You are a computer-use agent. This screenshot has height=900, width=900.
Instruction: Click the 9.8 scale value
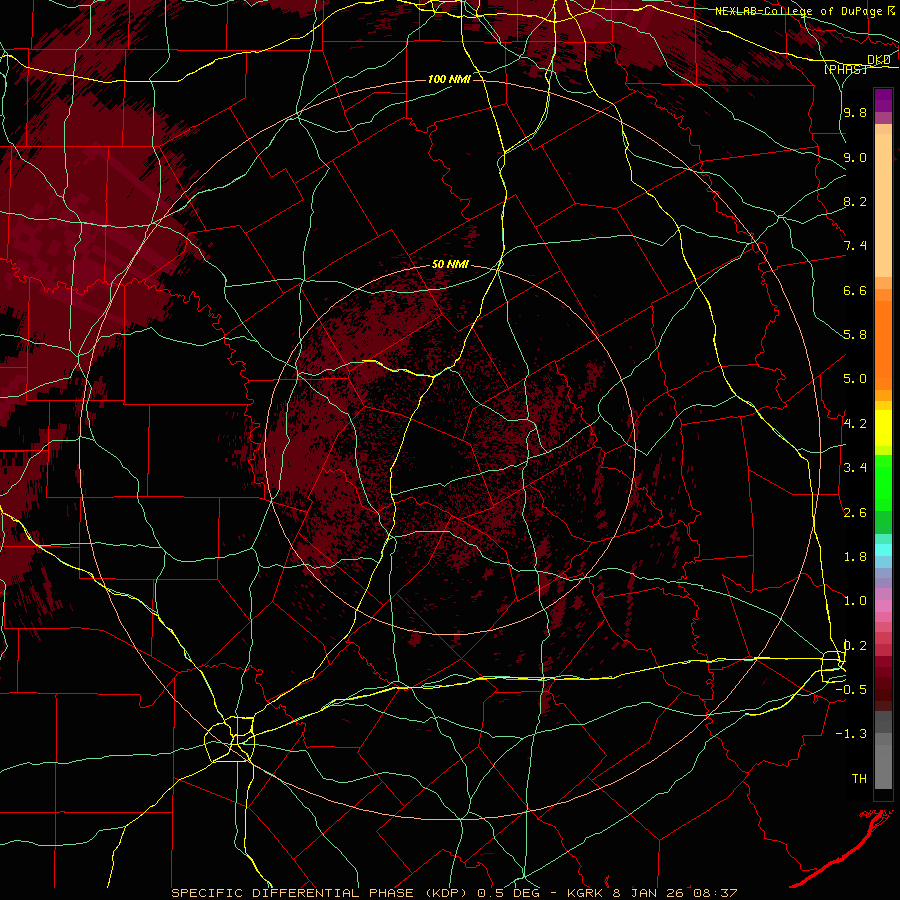pos(855,112)
